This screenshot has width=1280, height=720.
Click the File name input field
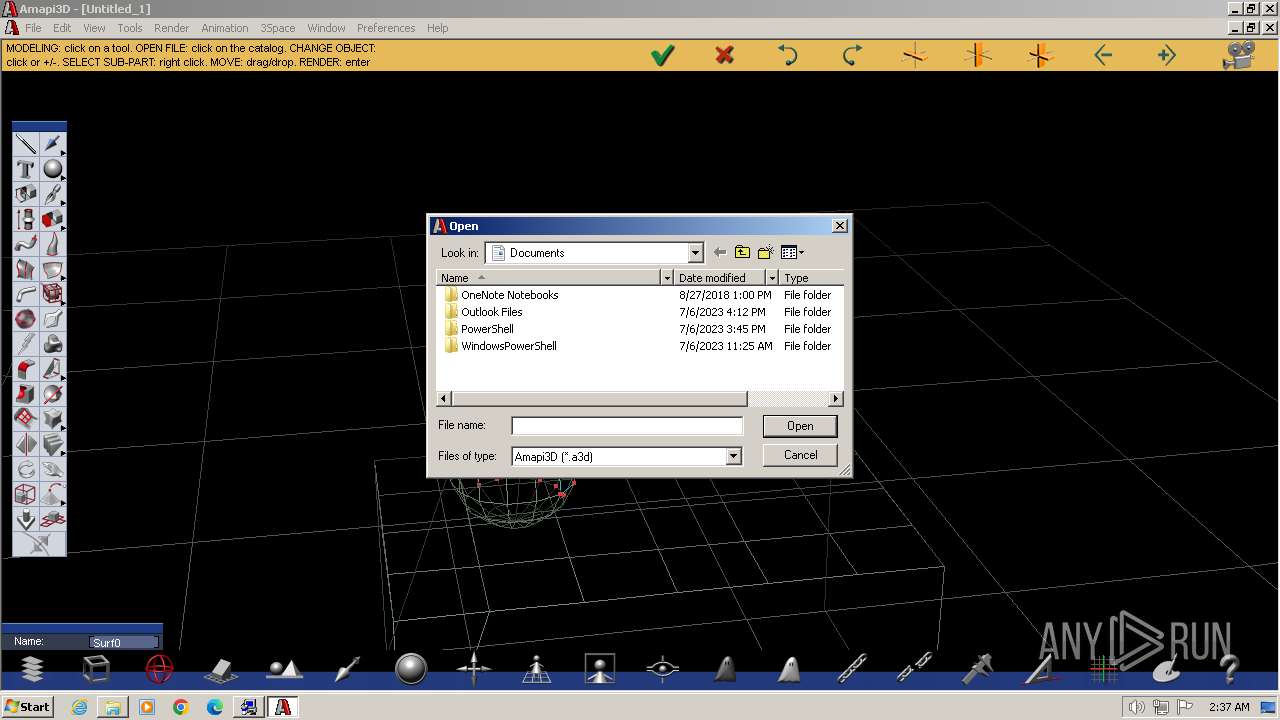627,426
